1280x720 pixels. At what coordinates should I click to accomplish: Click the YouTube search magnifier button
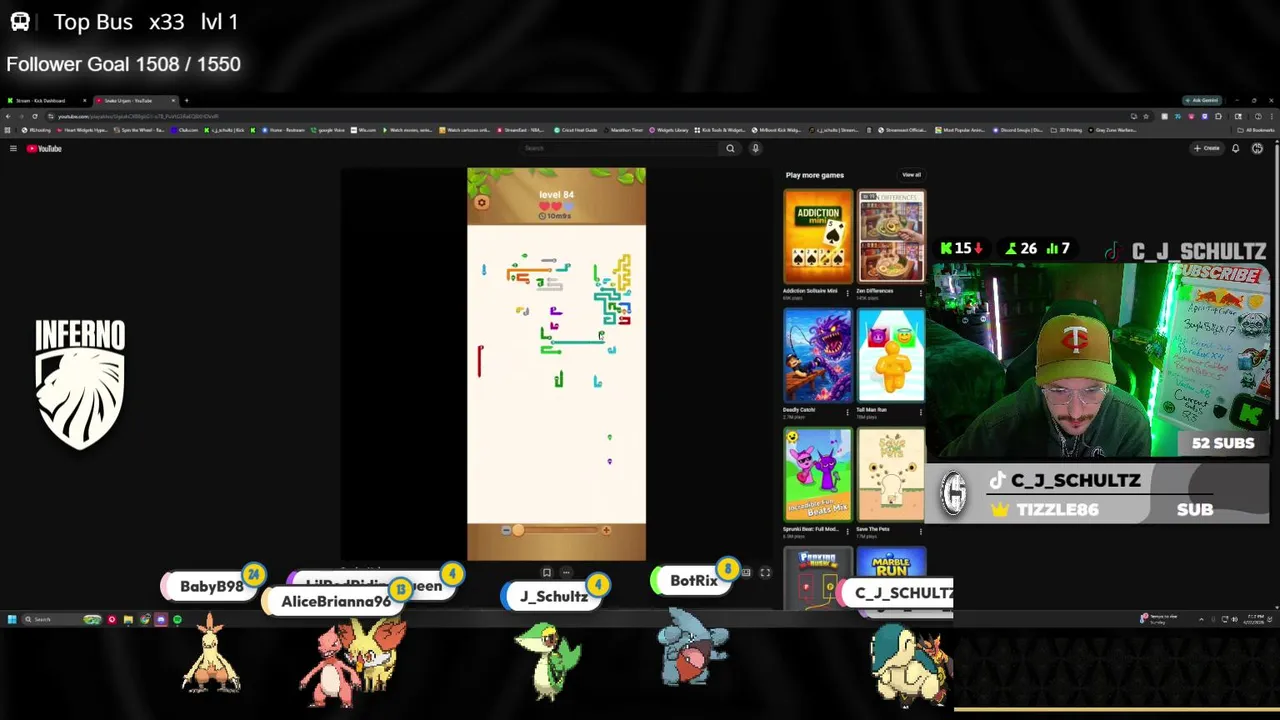[730, 148]
